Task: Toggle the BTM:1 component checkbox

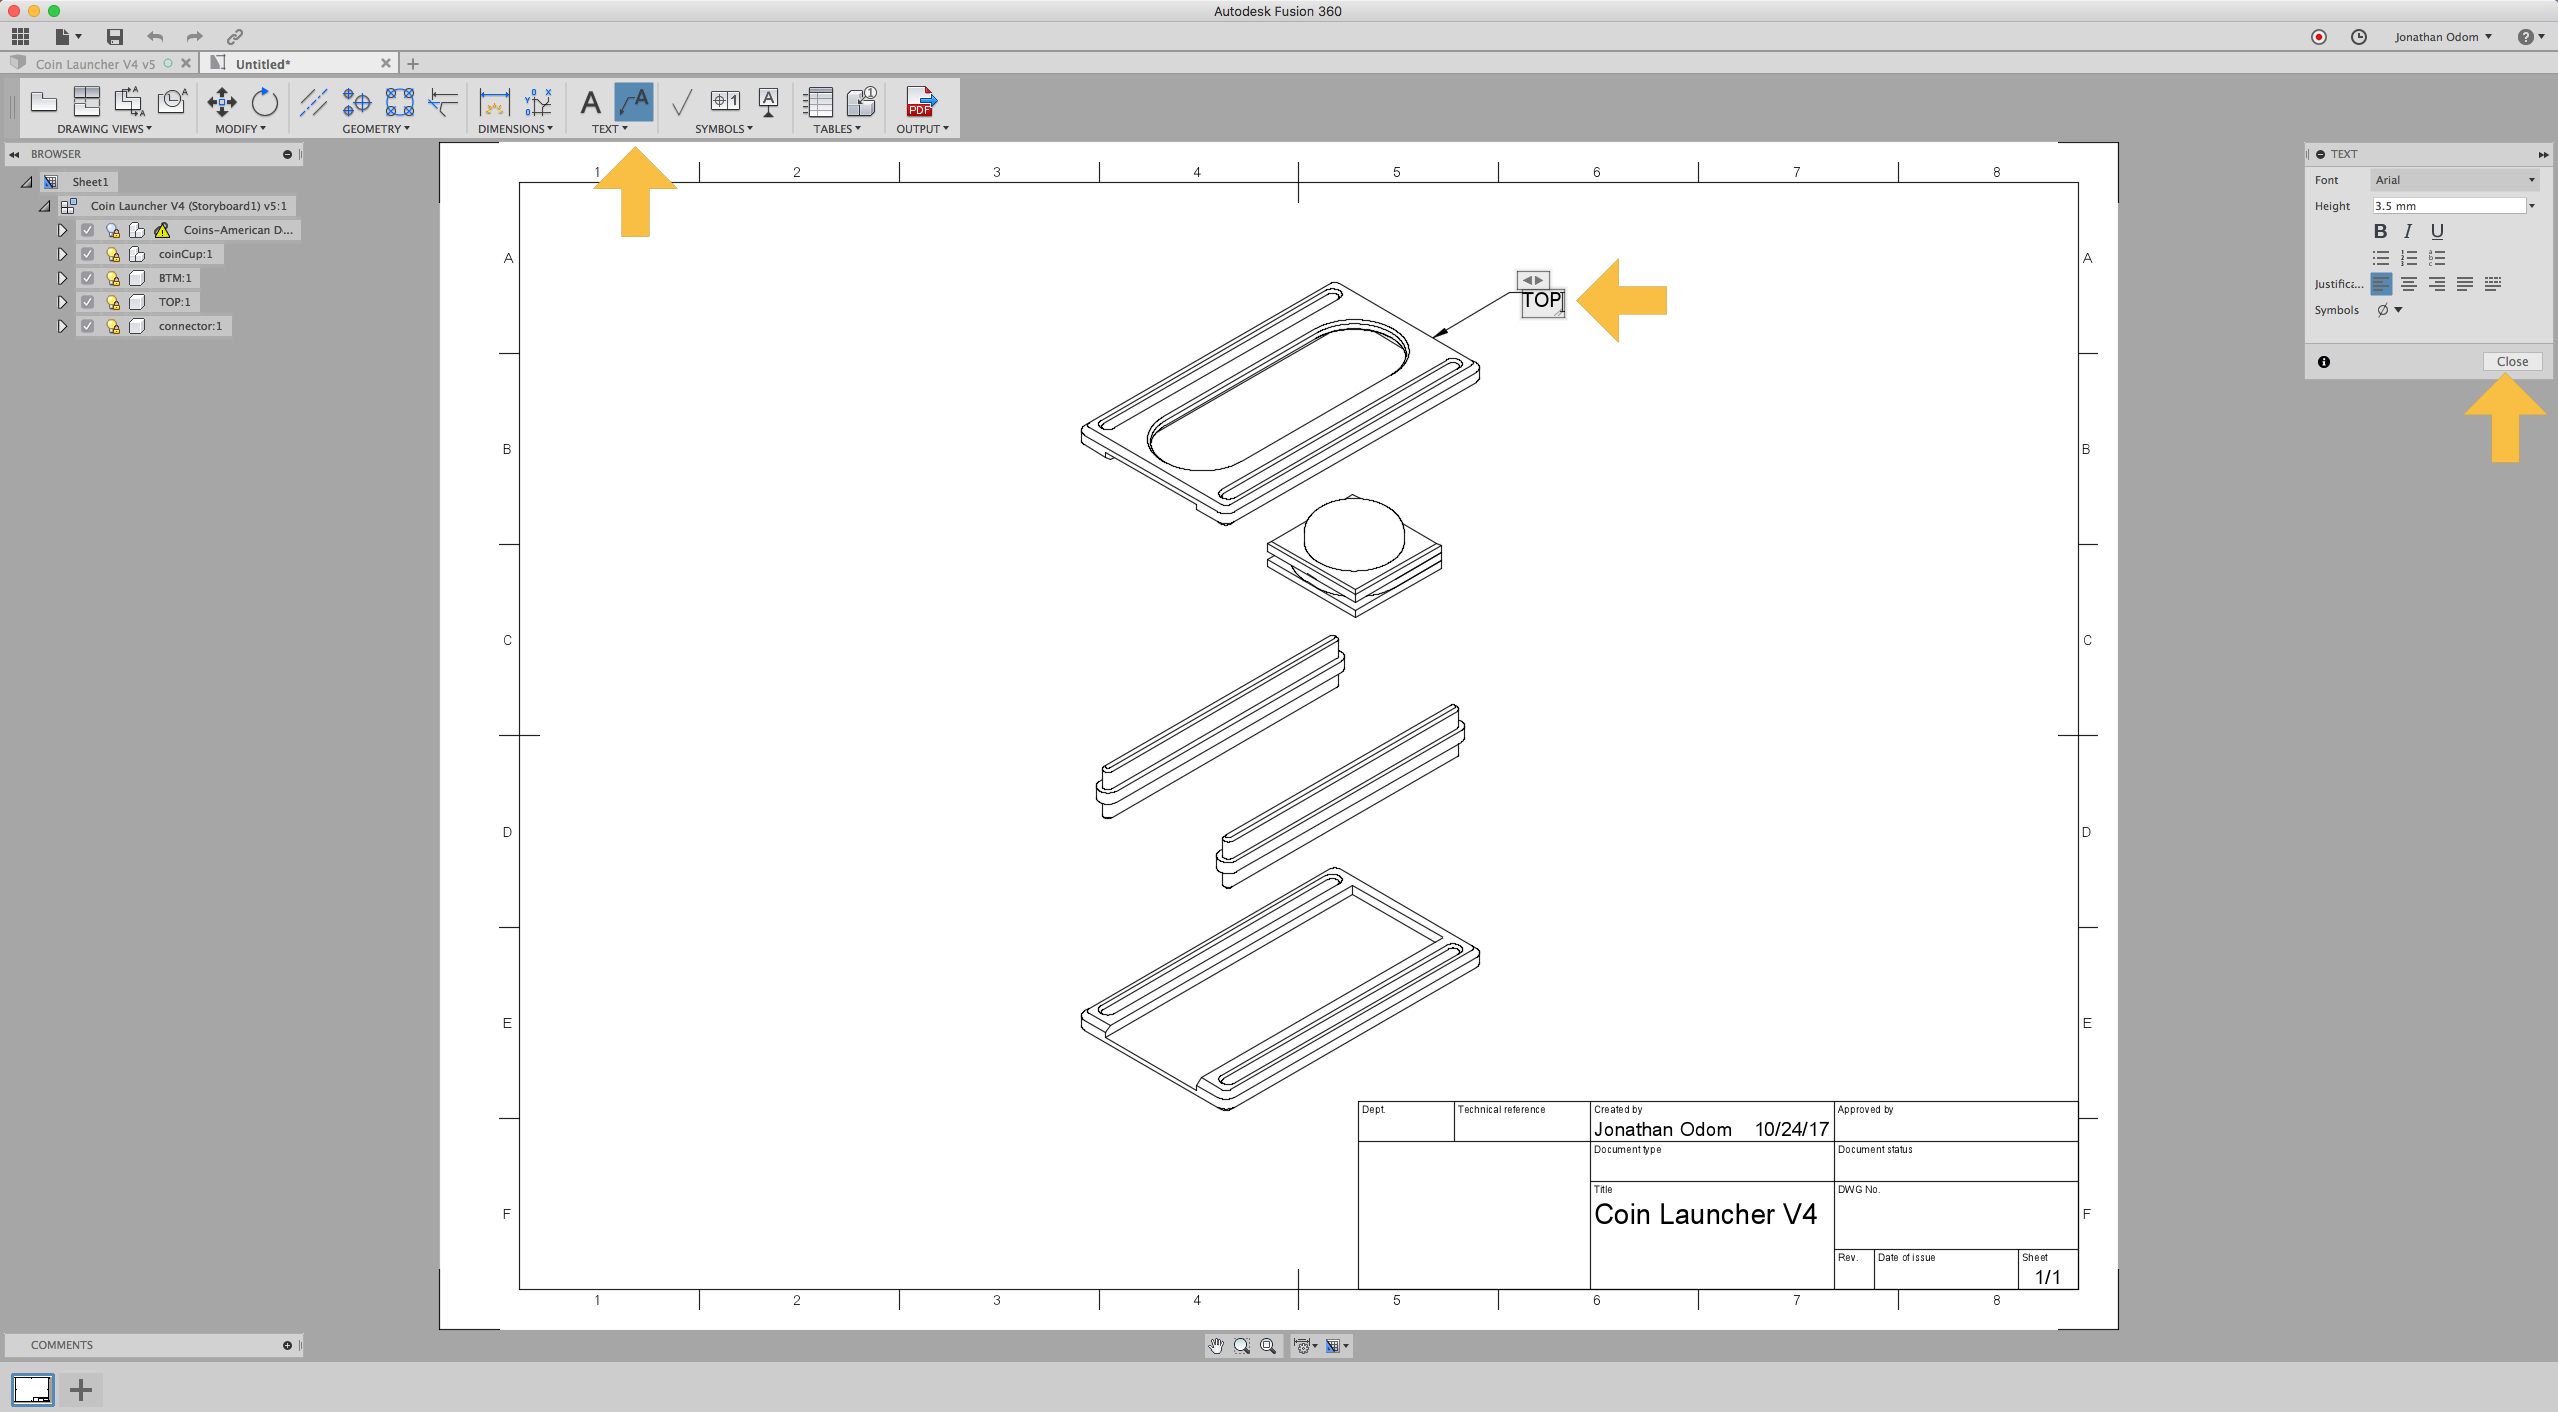Action: click(x=88, y=277)
